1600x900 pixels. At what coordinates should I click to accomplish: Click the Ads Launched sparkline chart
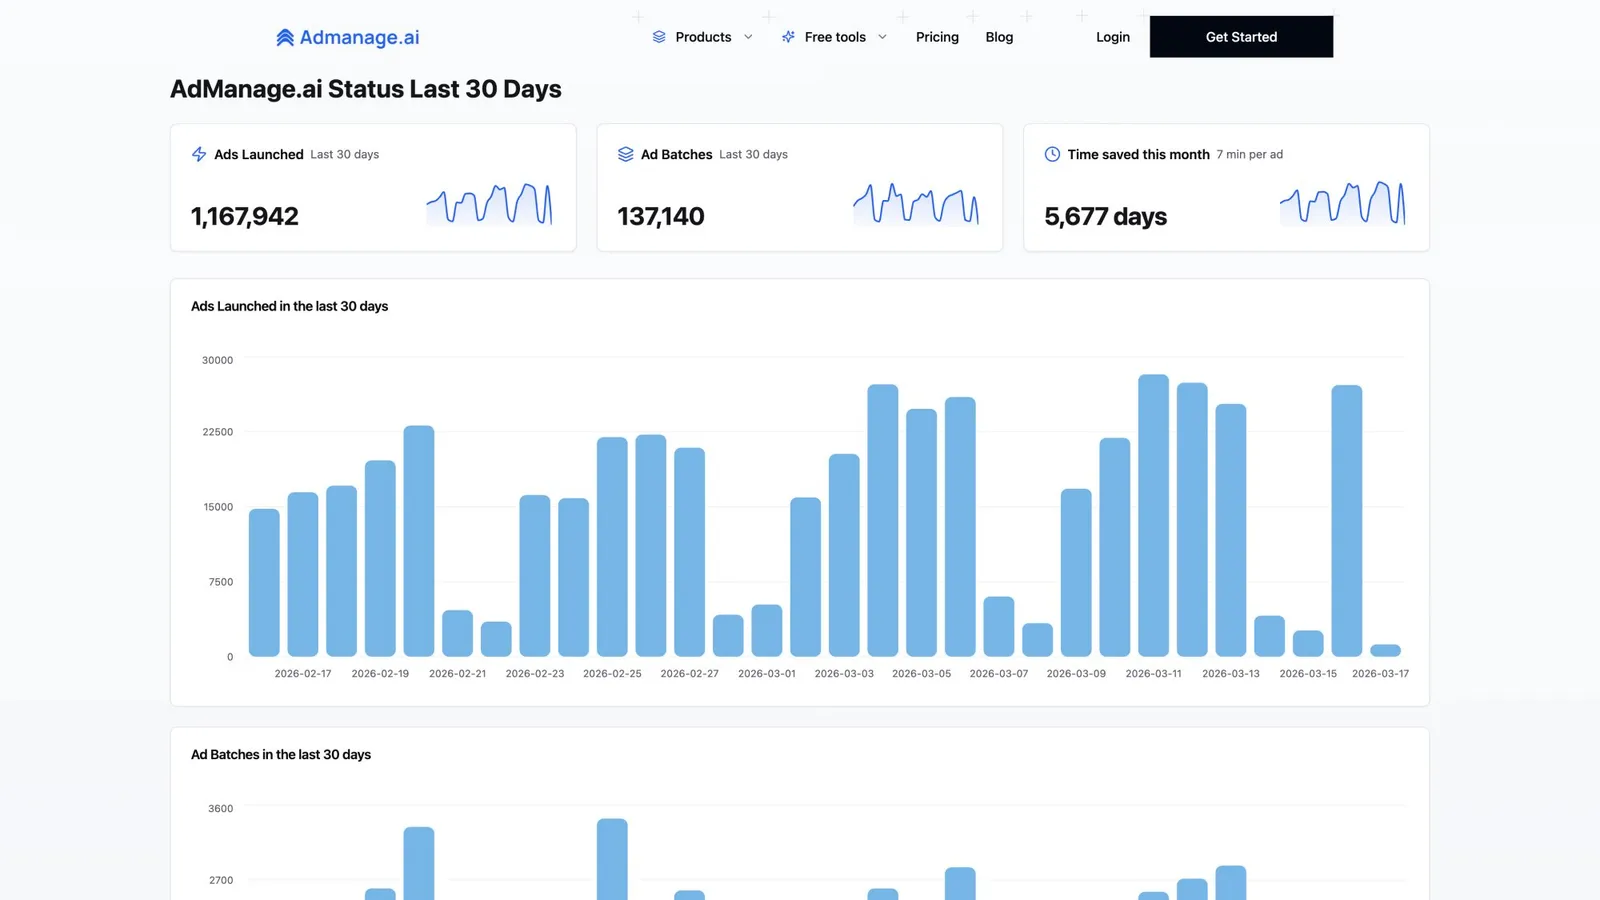click(x=489, y=204)
